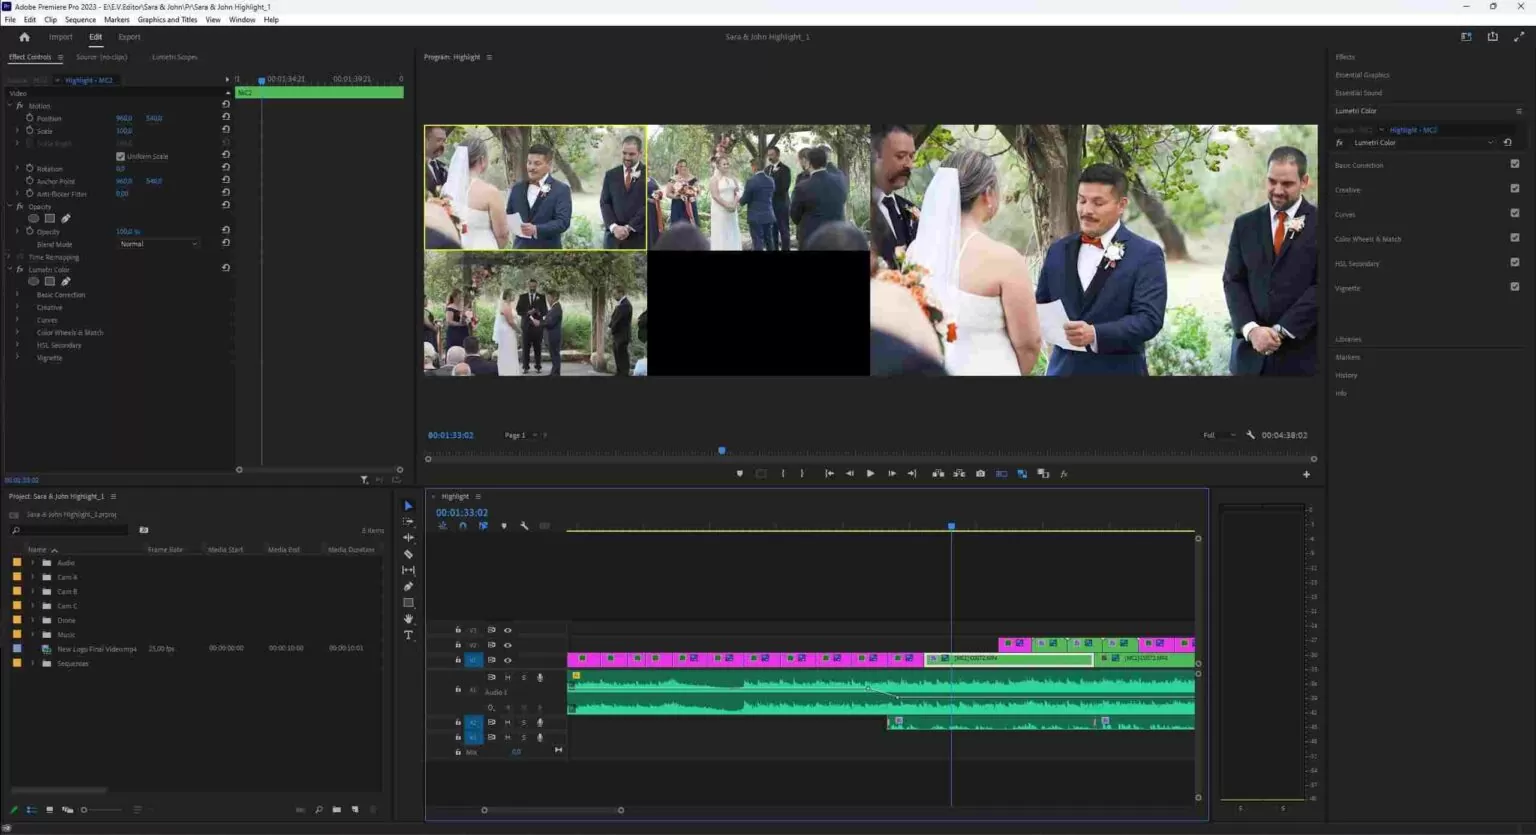Select the Hand tool

(408, 618)
